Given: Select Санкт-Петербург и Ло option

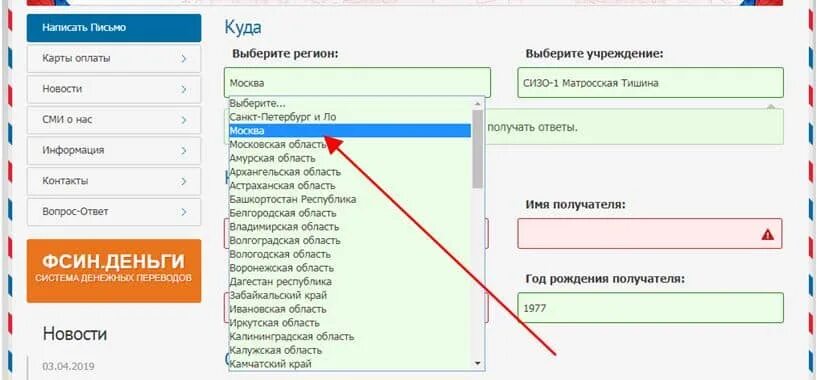Looking at the screenshot, I should 350,117.
